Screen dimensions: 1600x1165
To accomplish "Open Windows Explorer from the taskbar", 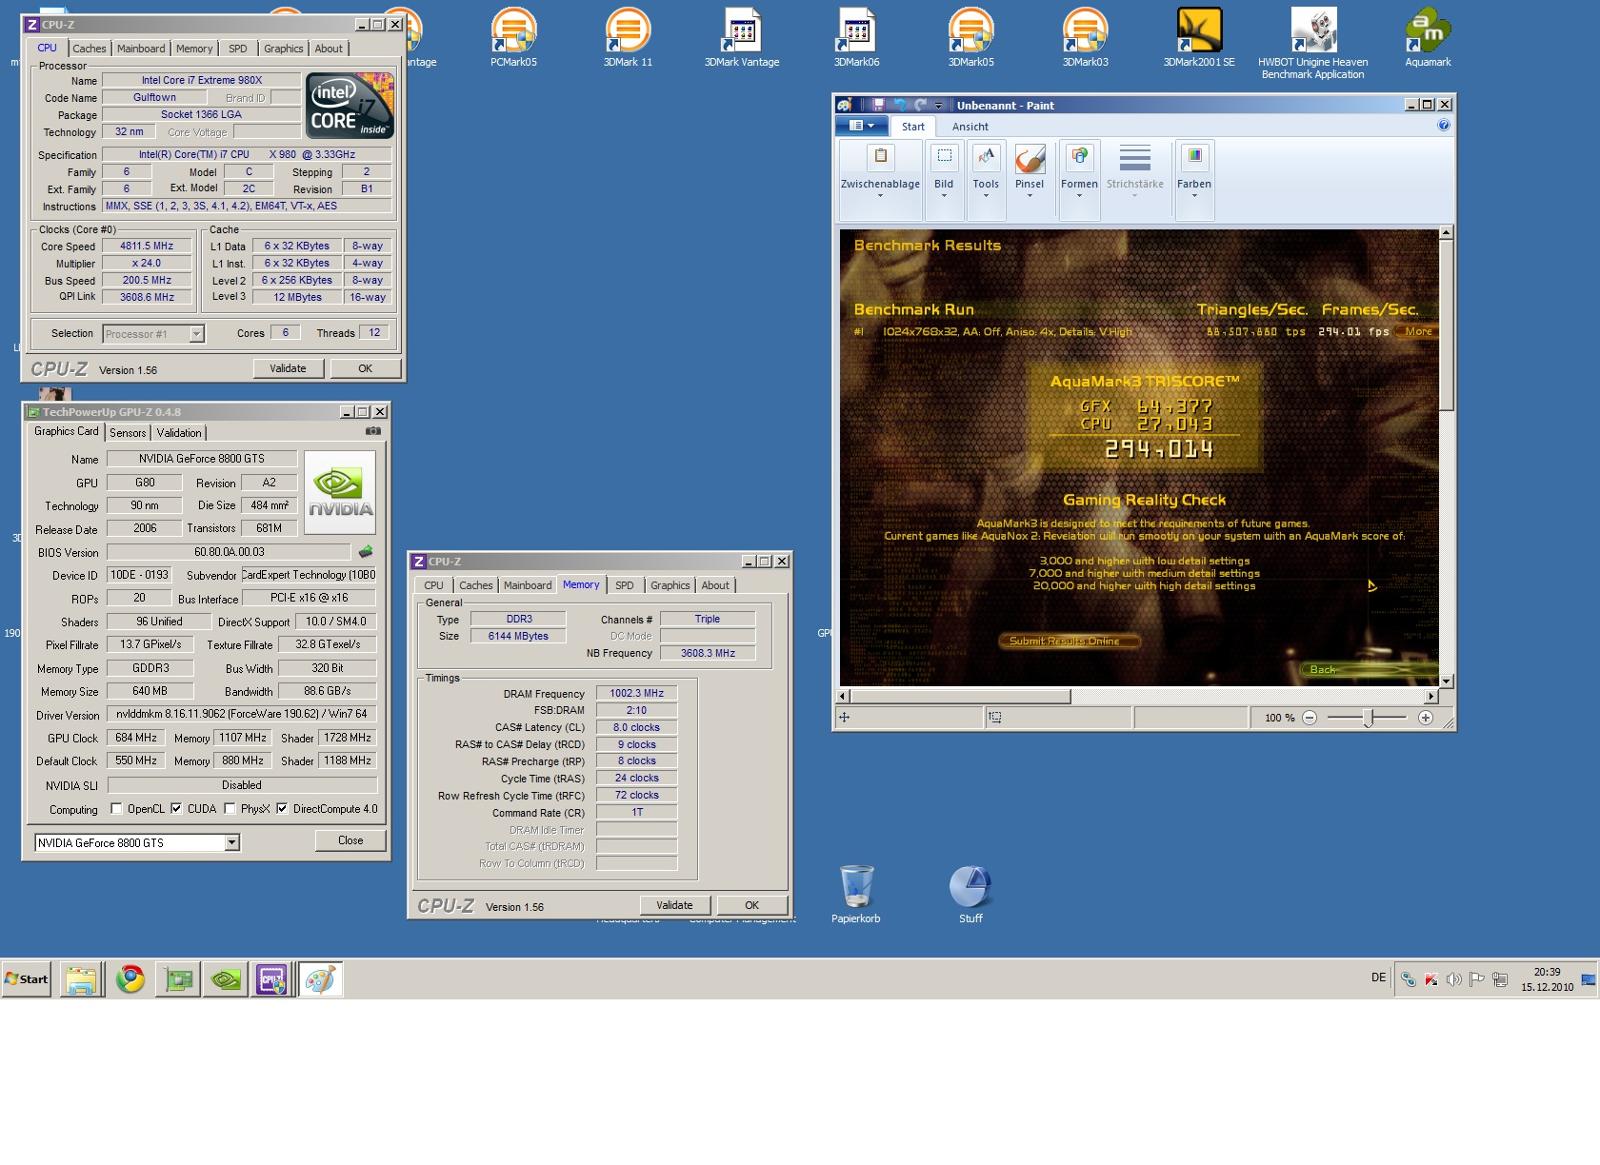I will (x=81, y=979).
